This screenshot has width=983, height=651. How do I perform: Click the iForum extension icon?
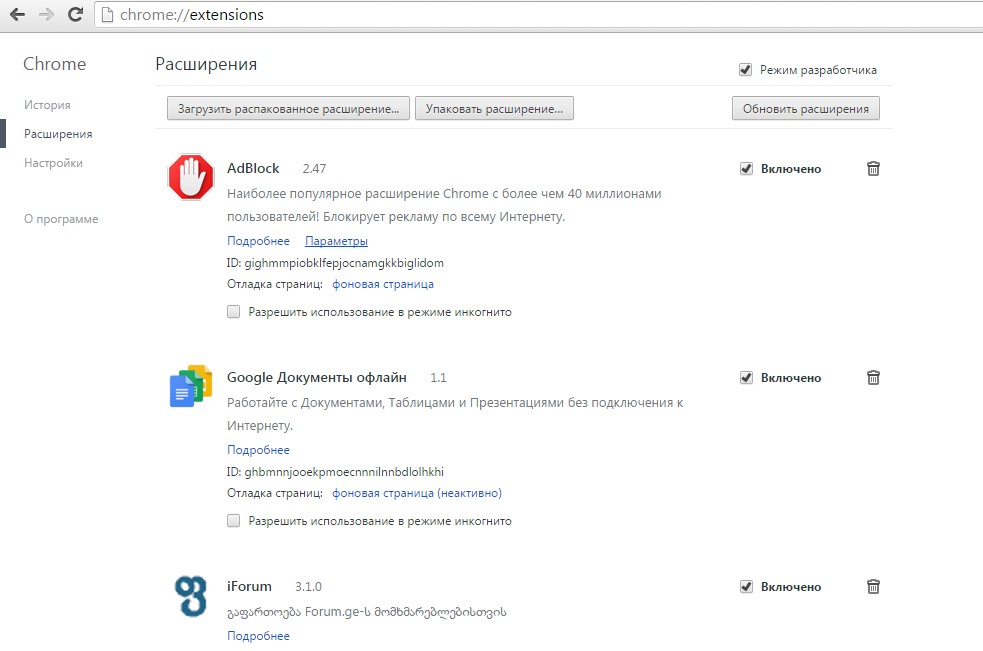point(191,596)
